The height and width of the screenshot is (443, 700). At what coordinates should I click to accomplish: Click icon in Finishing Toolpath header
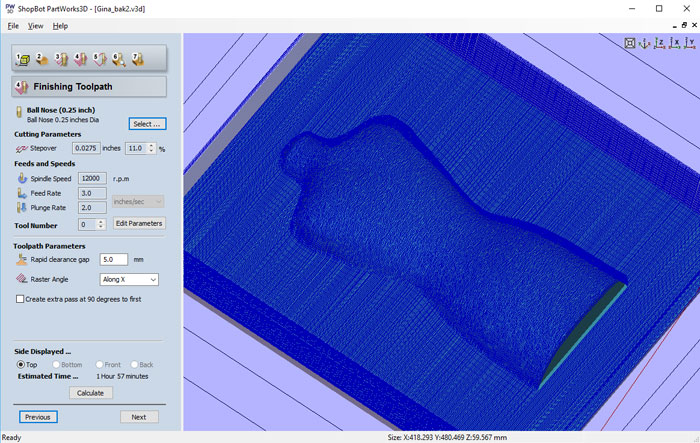21,87
